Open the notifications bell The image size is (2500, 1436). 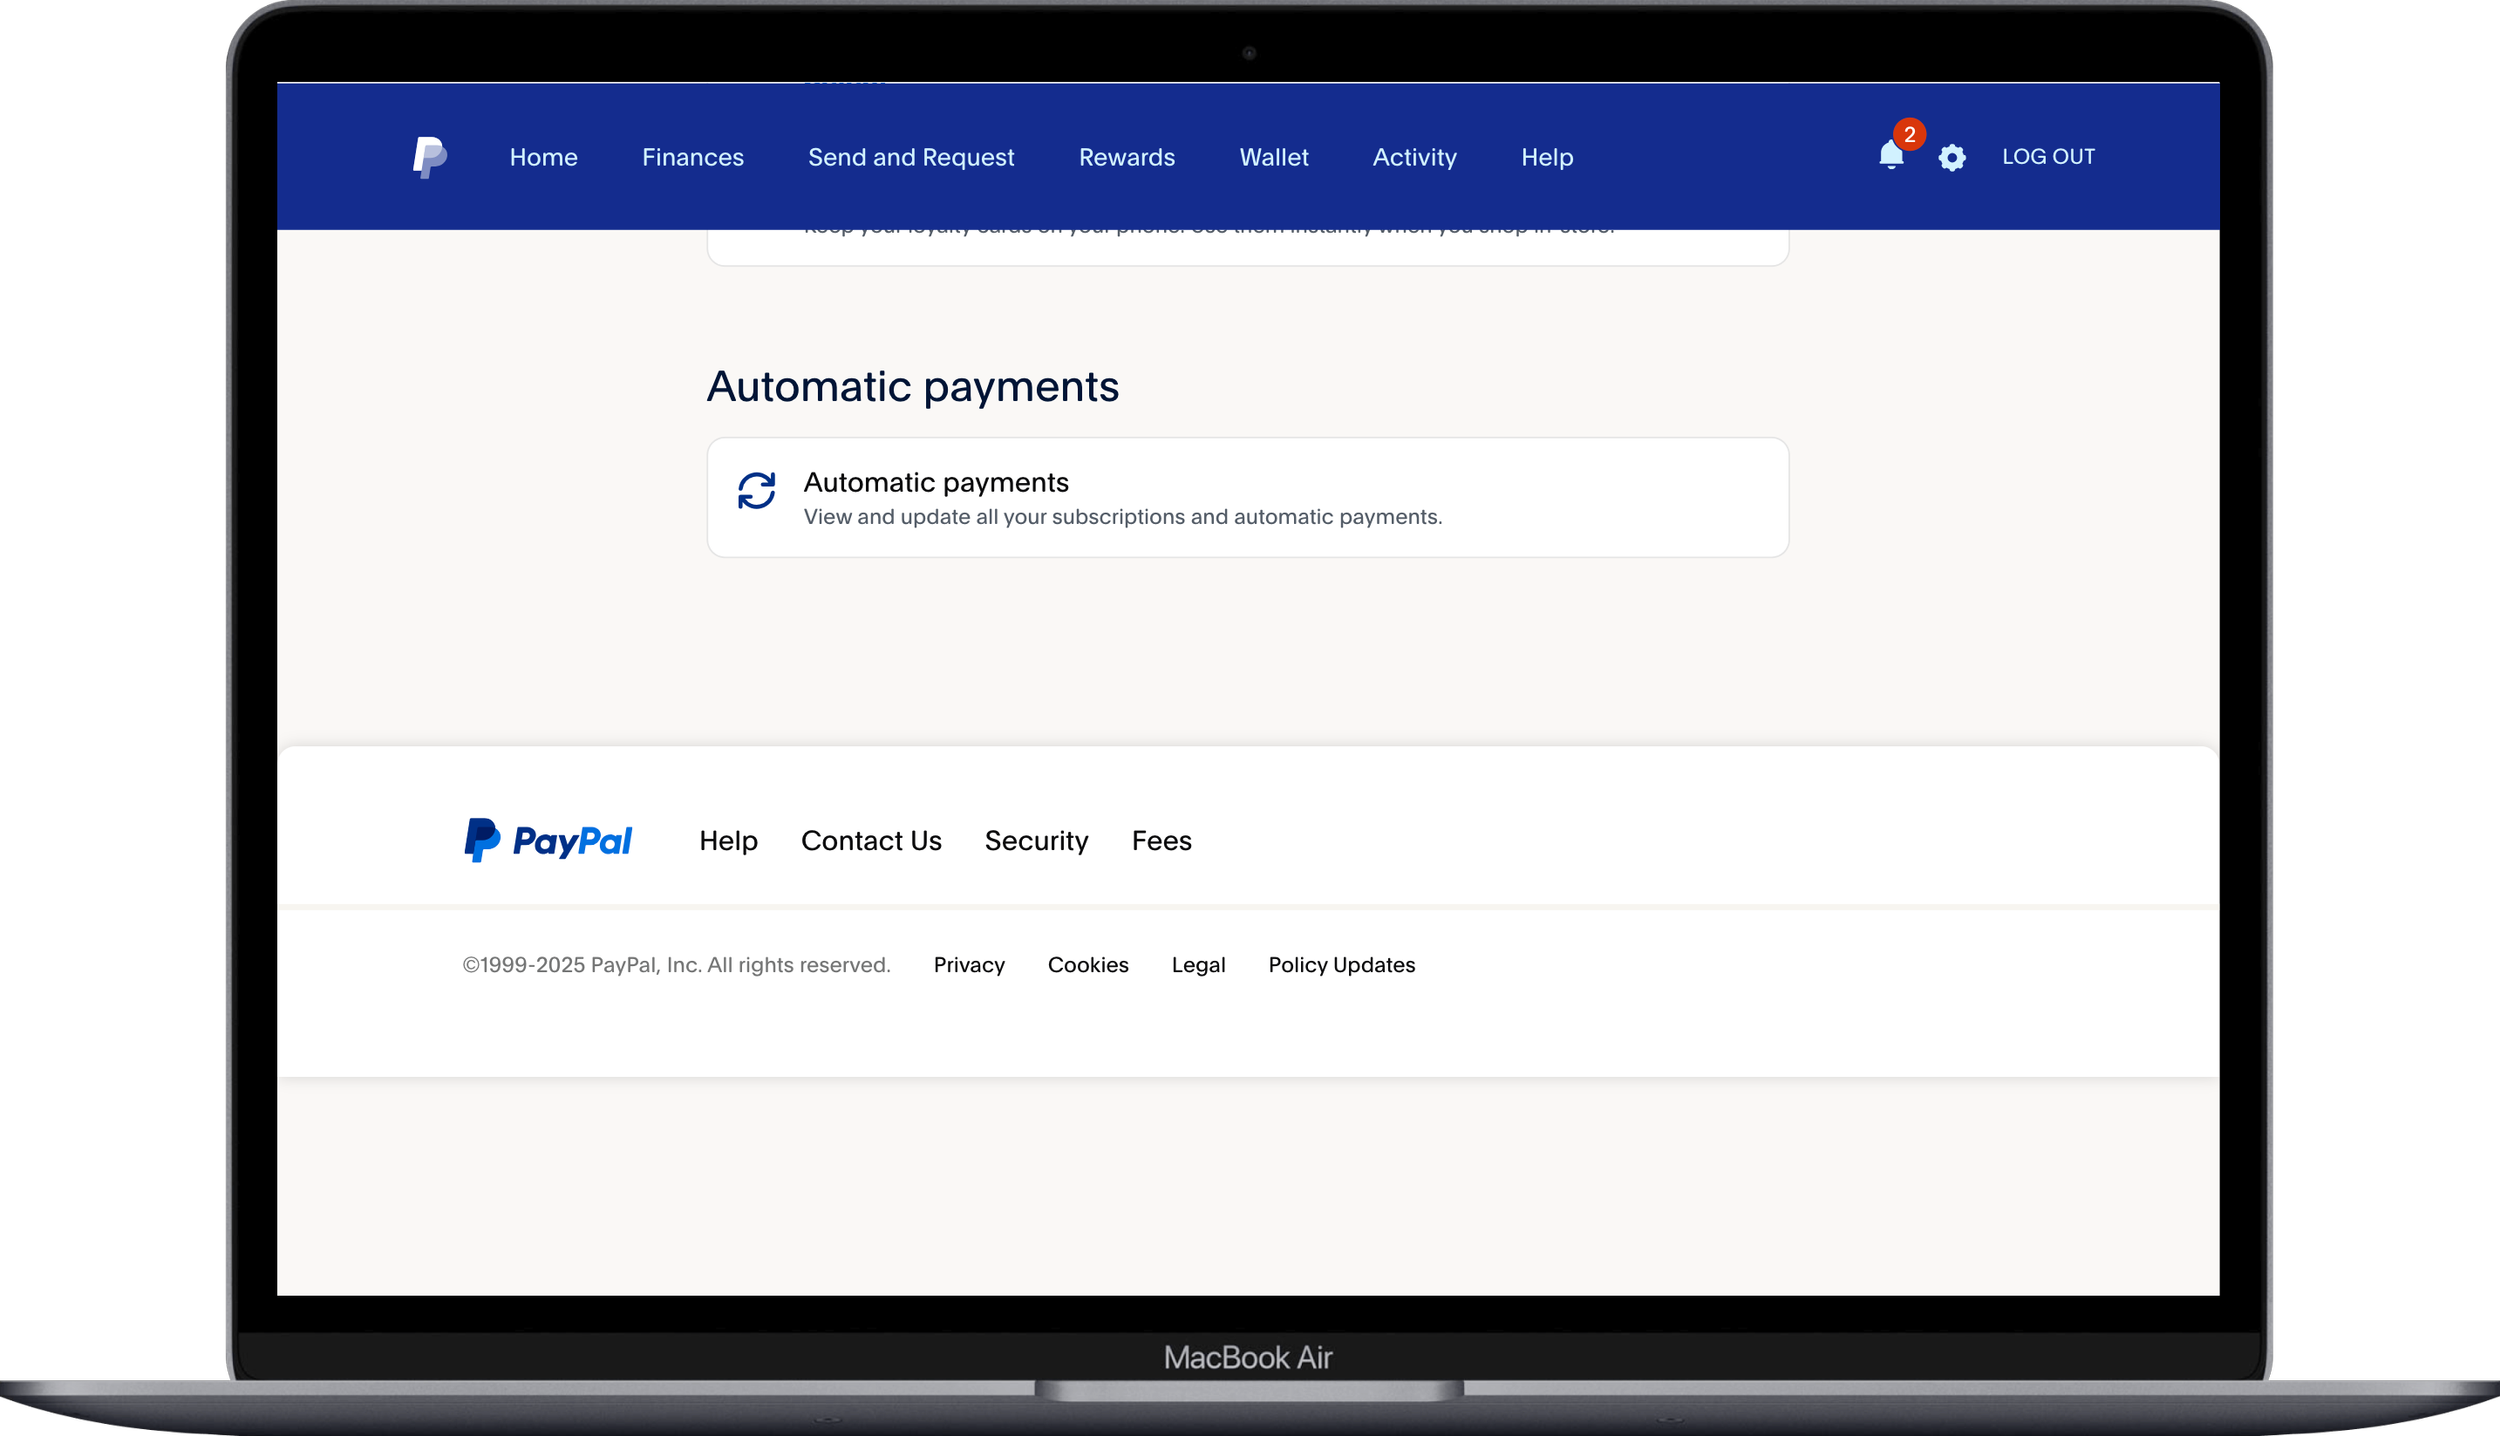1890,155
